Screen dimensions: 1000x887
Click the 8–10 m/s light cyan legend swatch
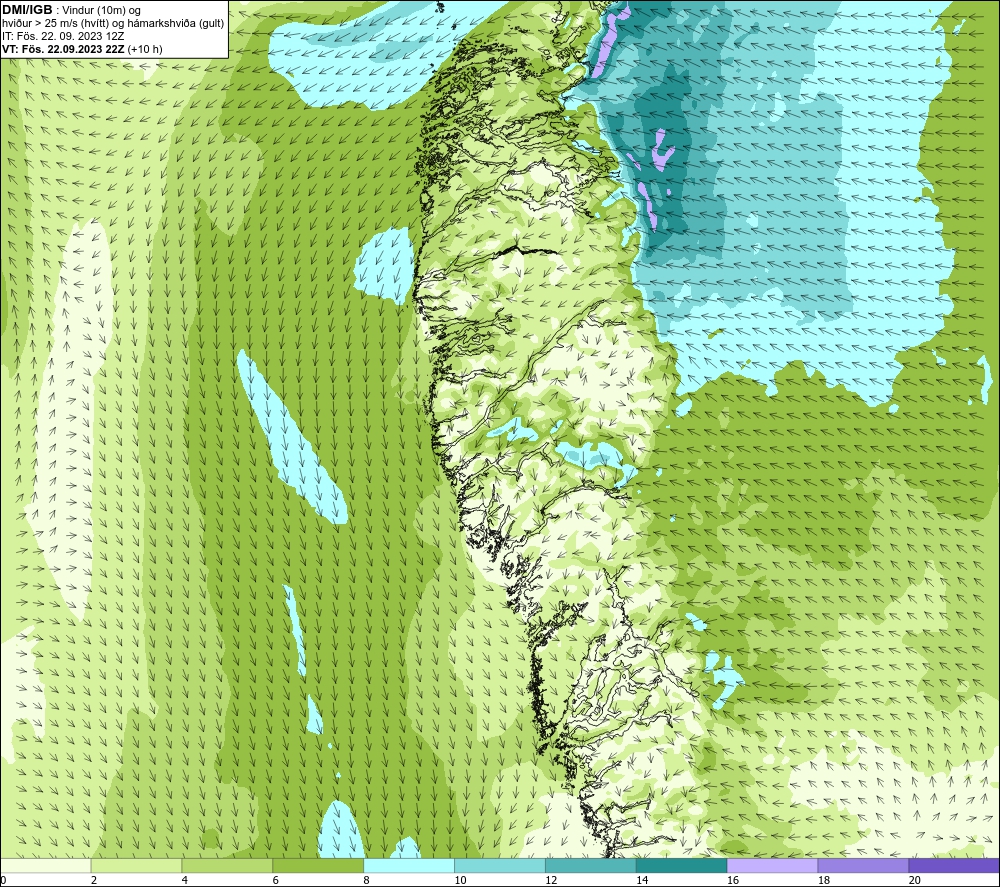[x=409, y=866]
